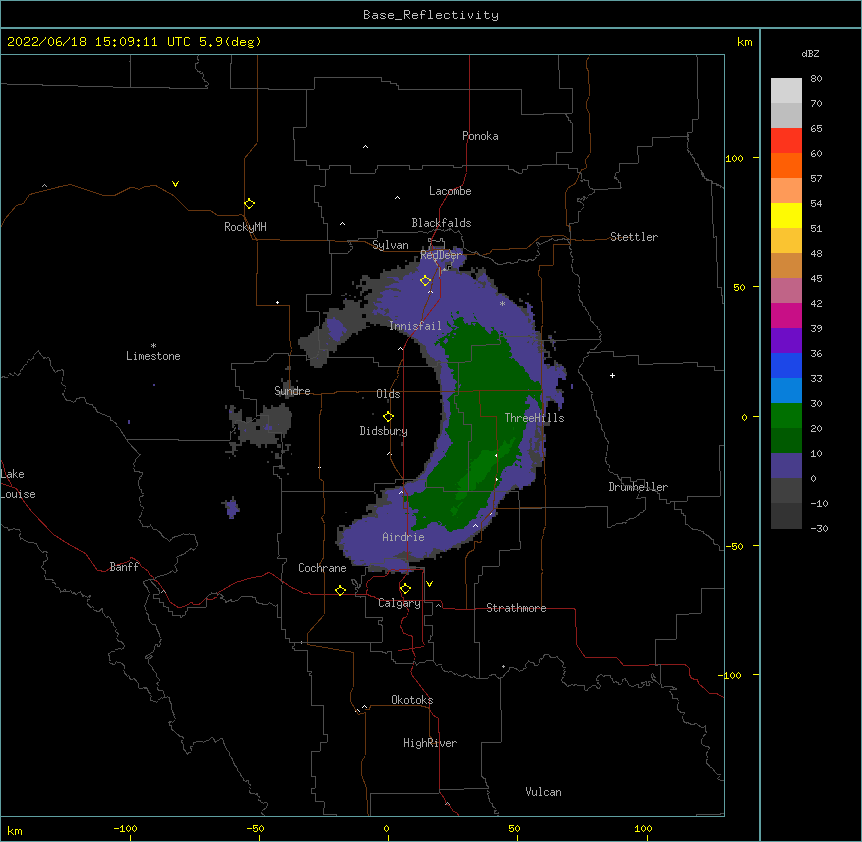Click the Olds label
This screenshot has width=862, height=842.
click(388, 394)
